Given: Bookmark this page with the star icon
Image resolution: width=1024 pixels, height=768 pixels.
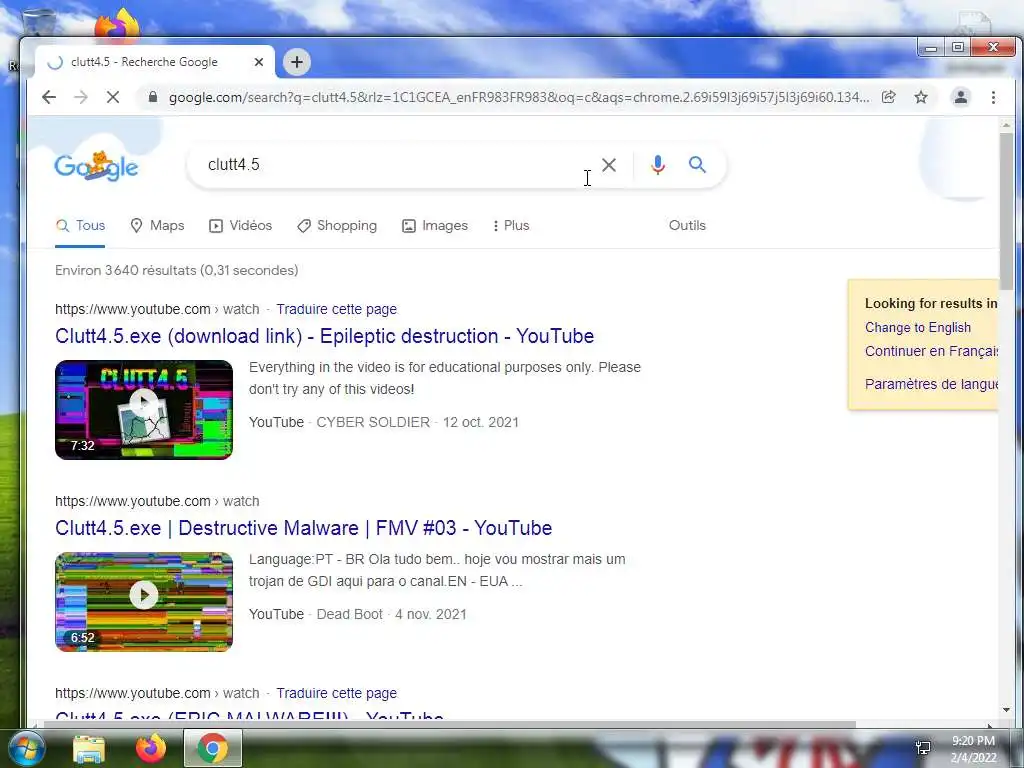Looking at the screenshot, I should tap(921, 97).
